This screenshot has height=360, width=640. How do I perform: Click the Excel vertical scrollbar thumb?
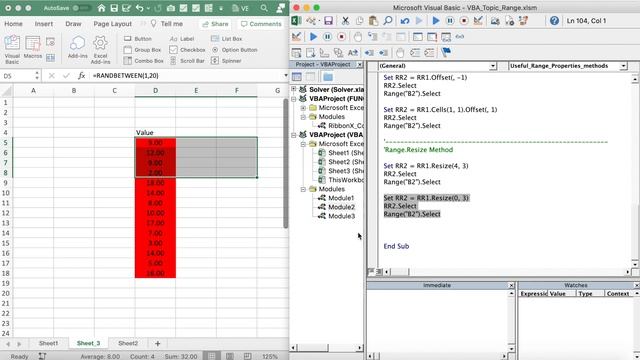tap(286, 163)
